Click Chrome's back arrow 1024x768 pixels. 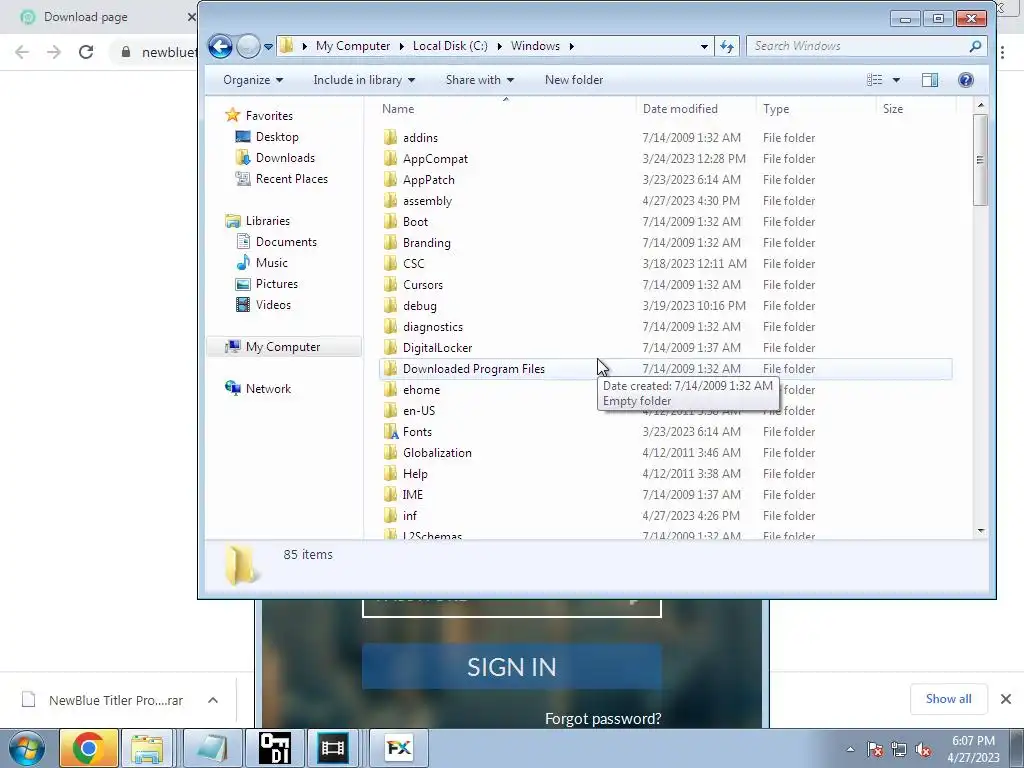(x=22, y=52)
